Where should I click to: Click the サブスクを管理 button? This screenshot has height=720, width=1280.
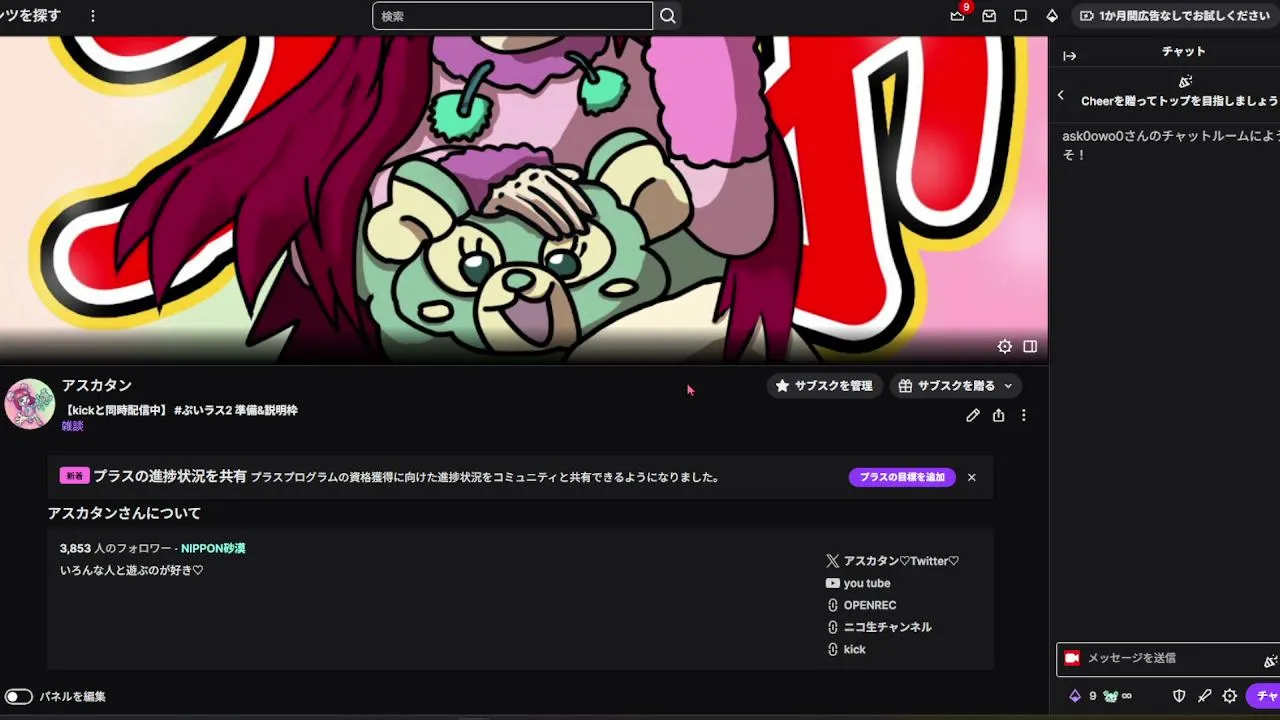pos(824,386)
